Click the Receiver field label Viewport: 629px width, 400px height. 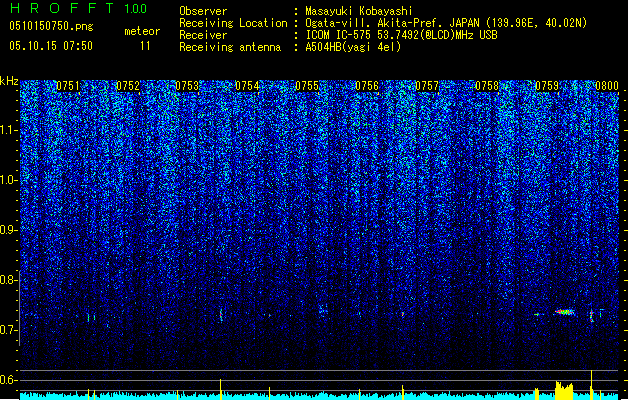[x=203, y=35]
